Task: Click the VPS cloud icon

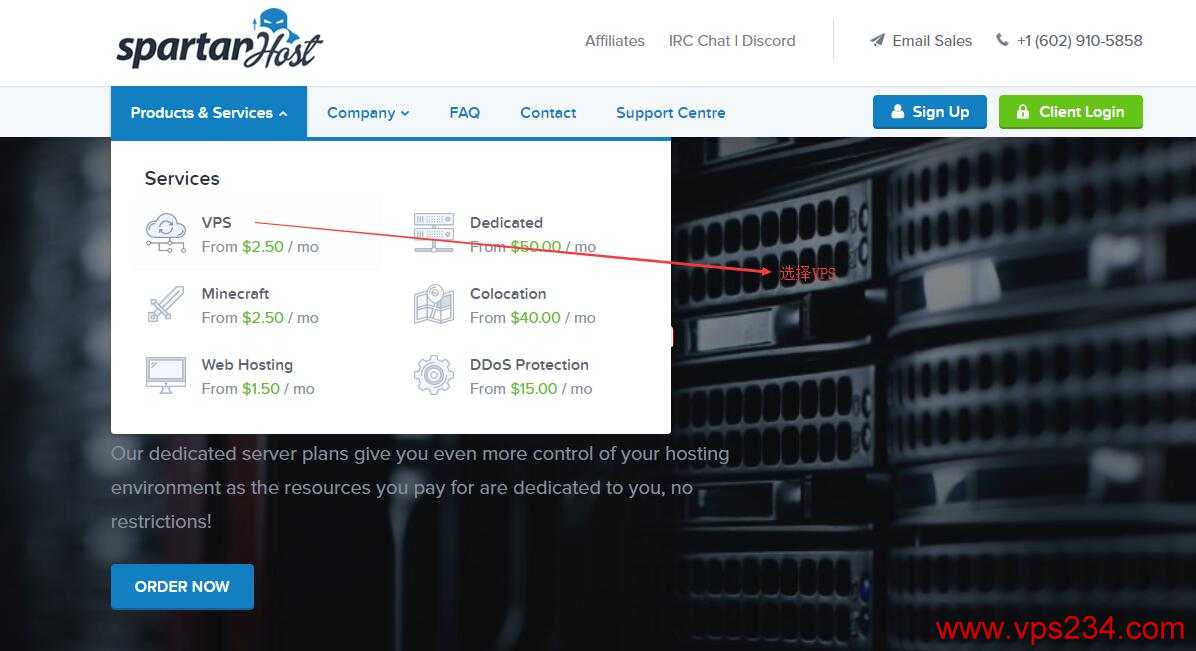Action: click(x=166, y=234)
